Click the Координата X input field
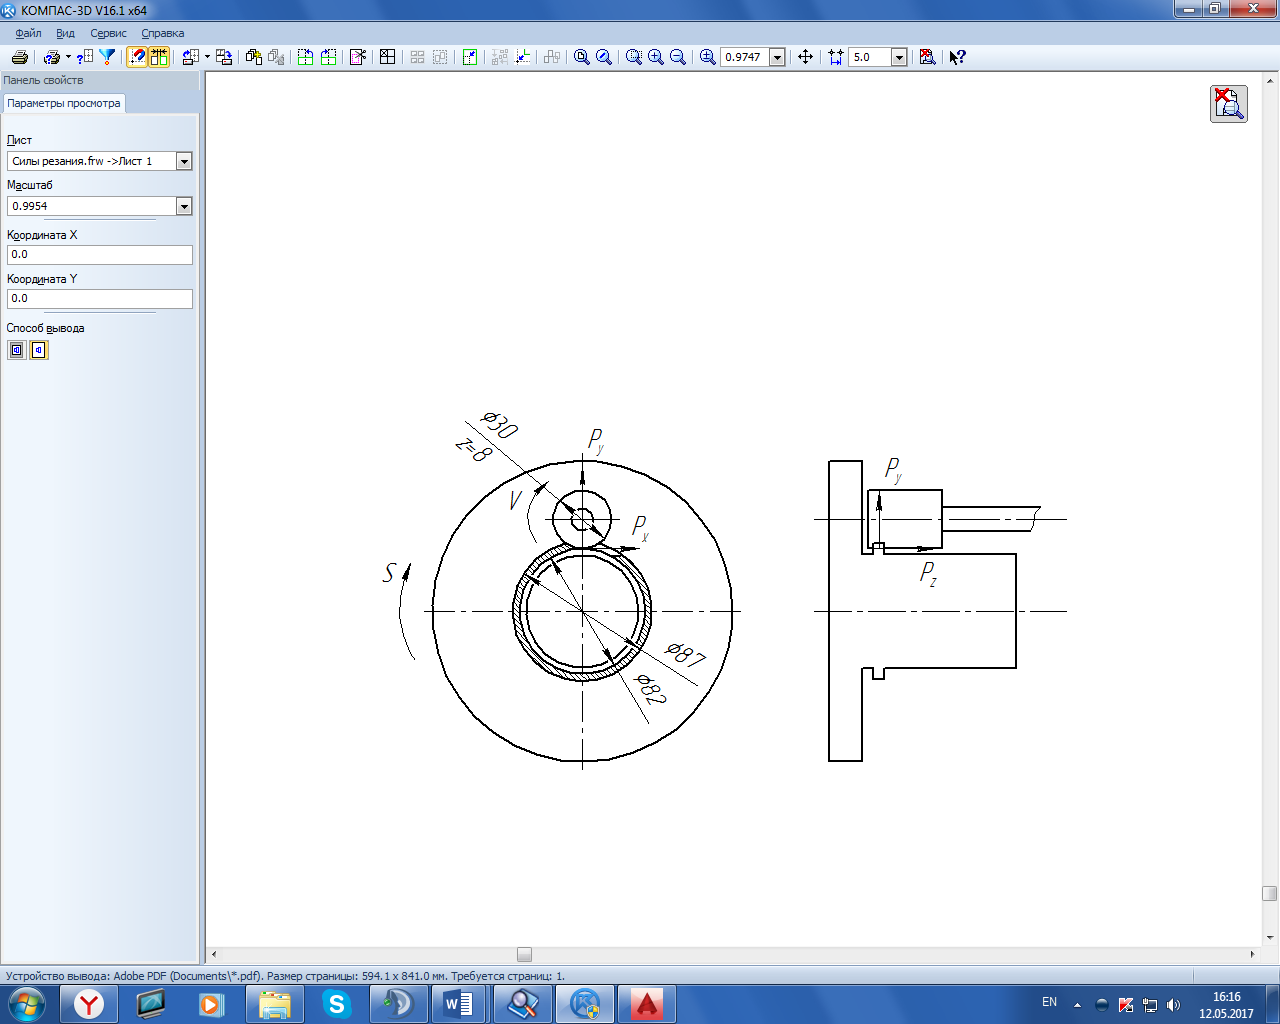 point(99,255)
